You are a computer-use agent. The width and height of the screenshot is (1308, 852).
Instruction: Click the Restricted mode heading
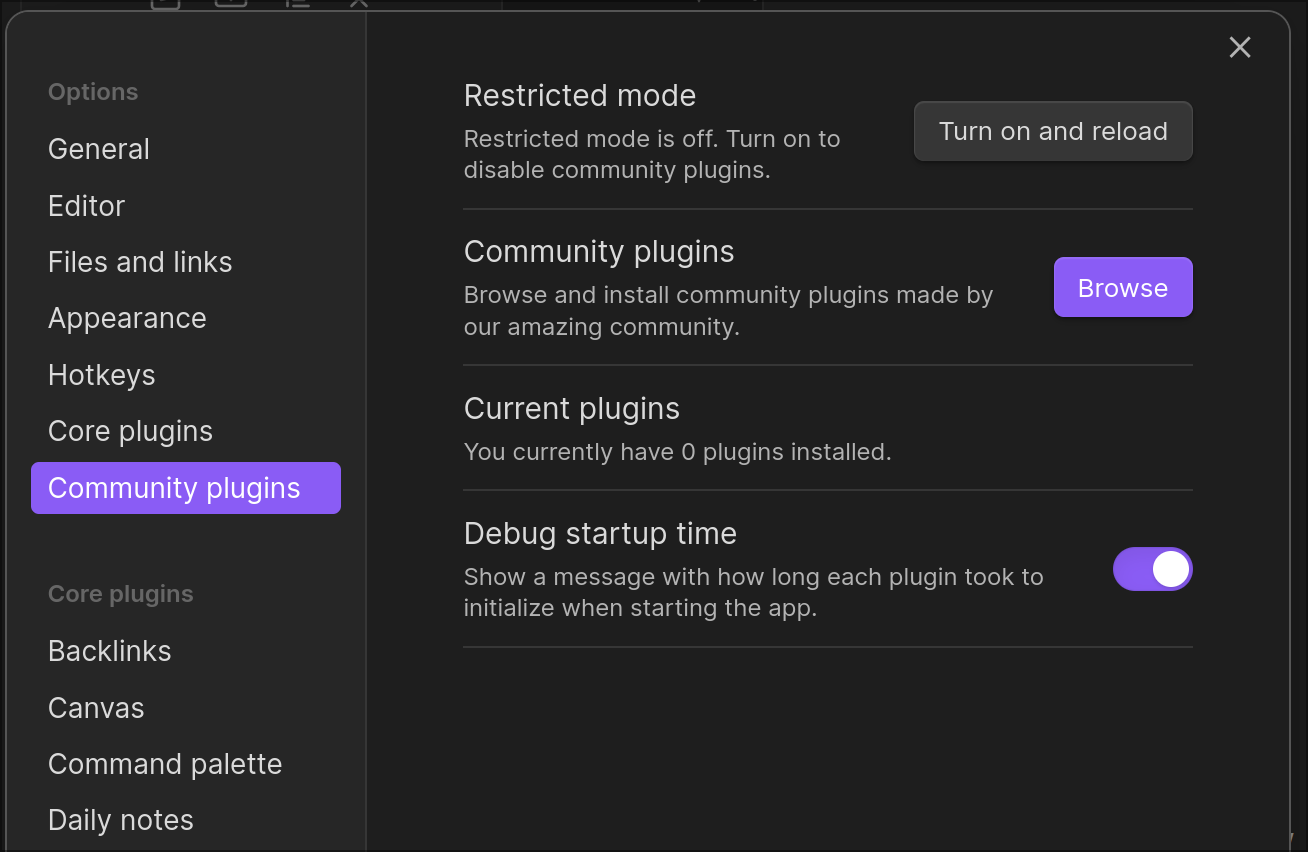pyautogui.click(x=580, y=96)
